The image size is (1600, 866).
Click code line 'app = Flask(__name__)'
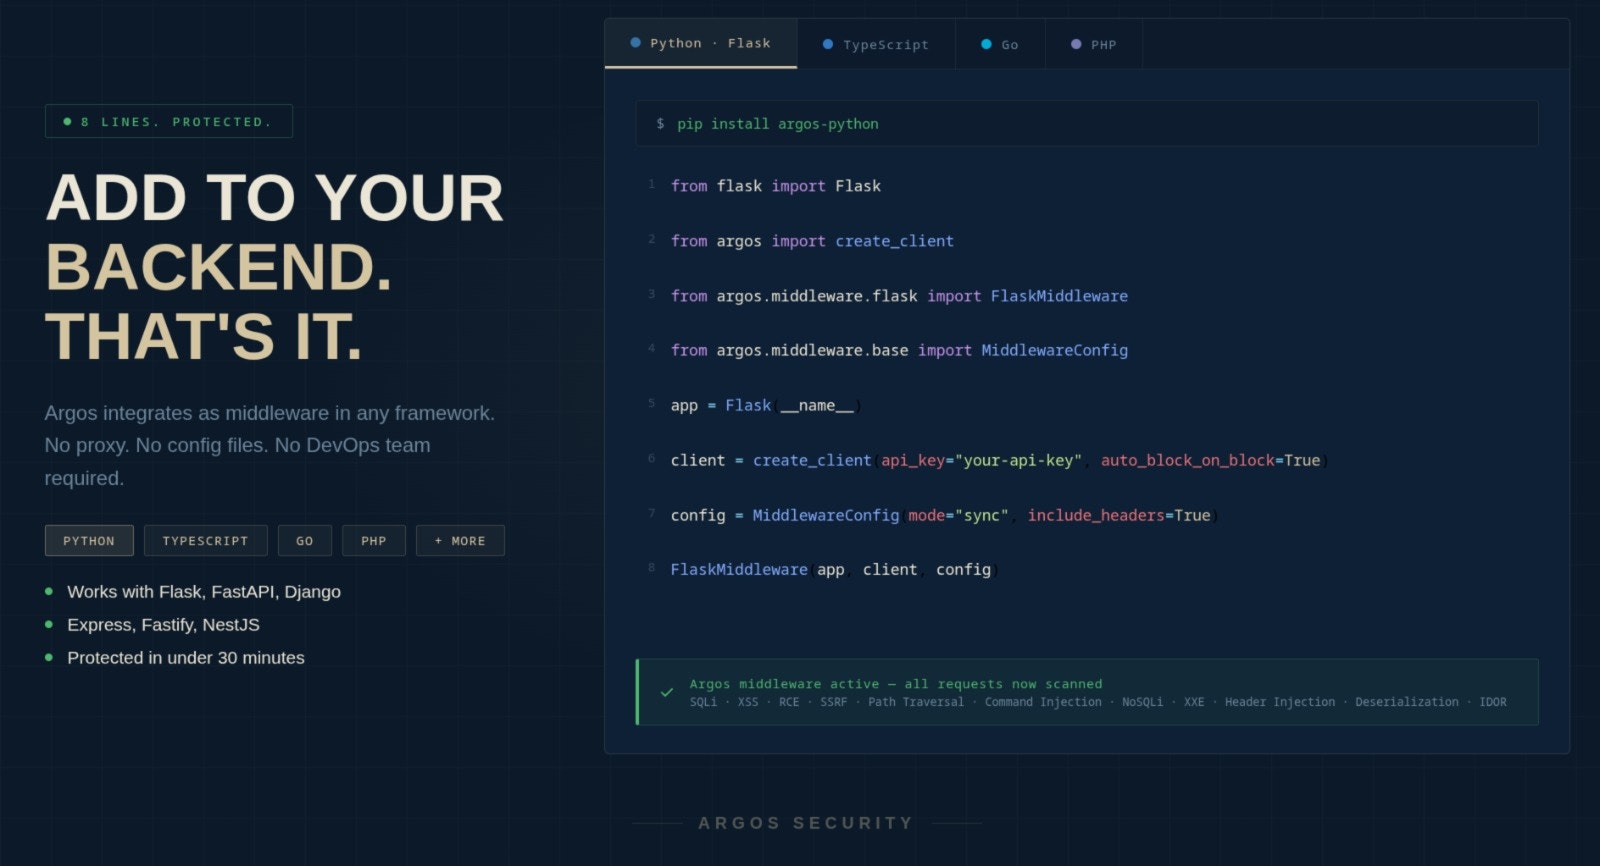(766, 405)
